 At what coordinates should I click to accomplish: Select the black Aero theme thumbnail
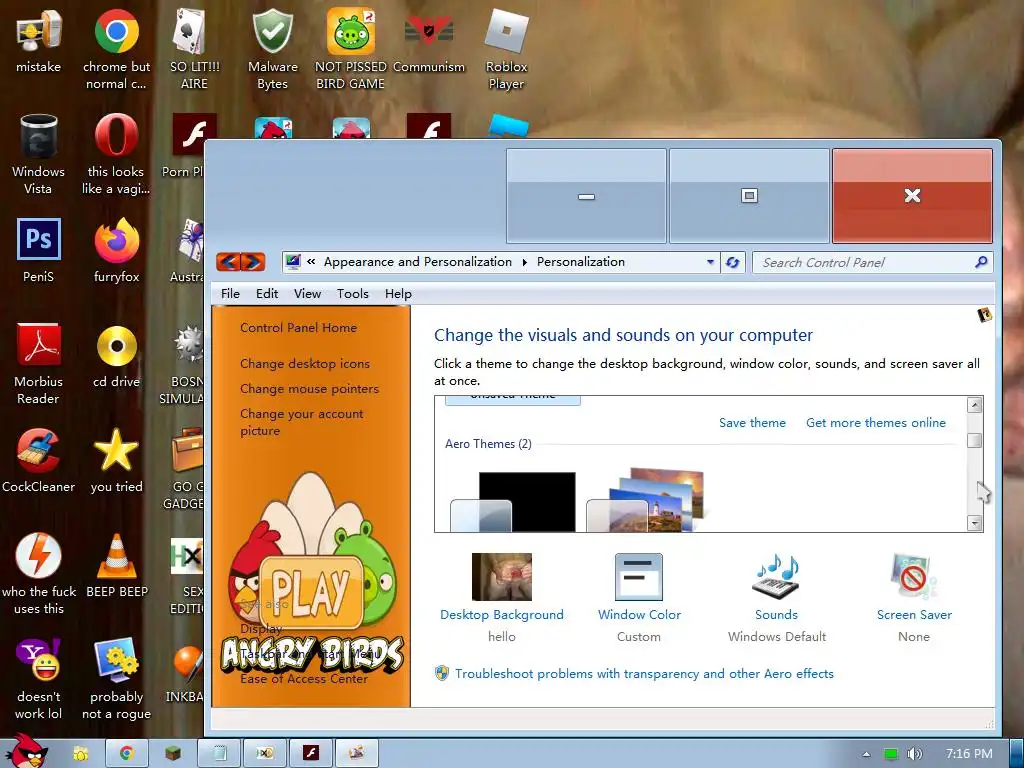[x=513, y=501]
